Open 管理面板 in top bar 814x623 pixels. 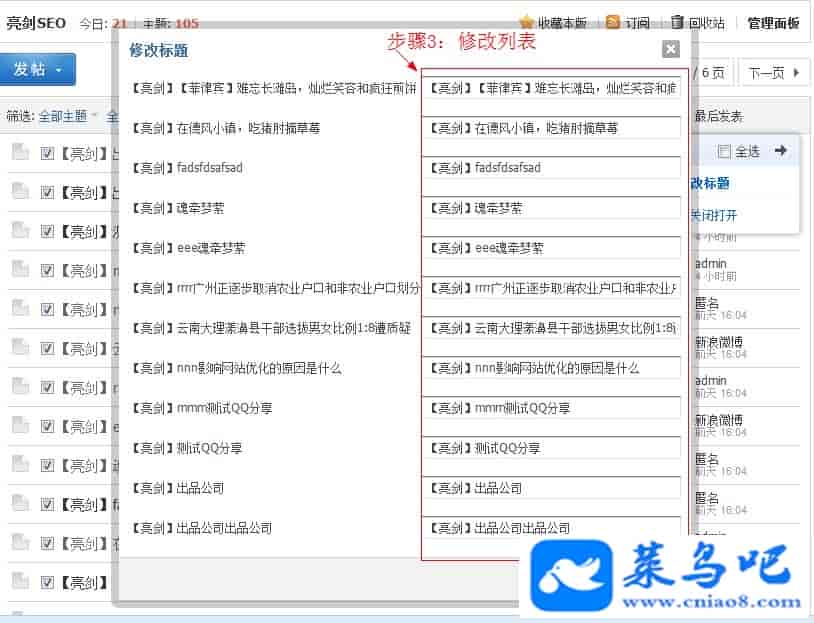pos(773,23)
